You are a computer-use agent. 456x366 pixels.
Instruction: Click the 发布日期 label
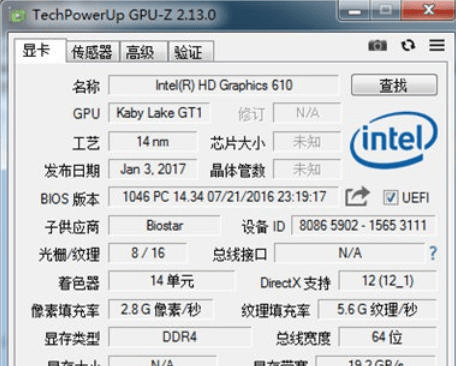tap(72, 171)
